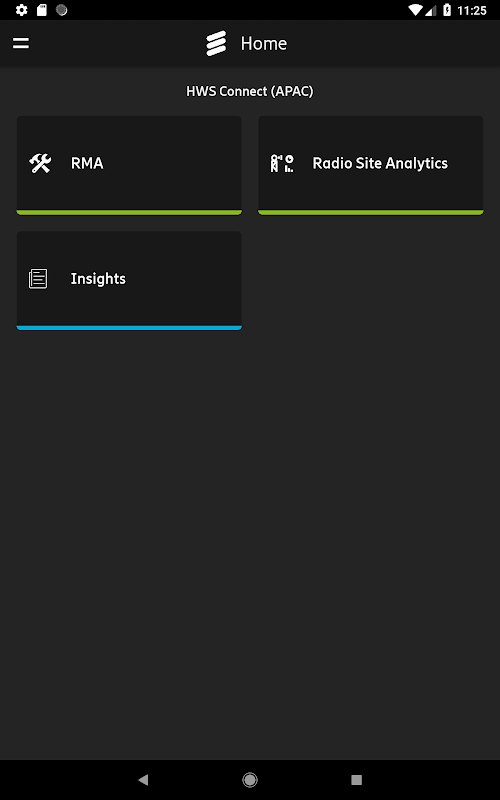Tap the Ericsson logo in header

tap(216, 43)
